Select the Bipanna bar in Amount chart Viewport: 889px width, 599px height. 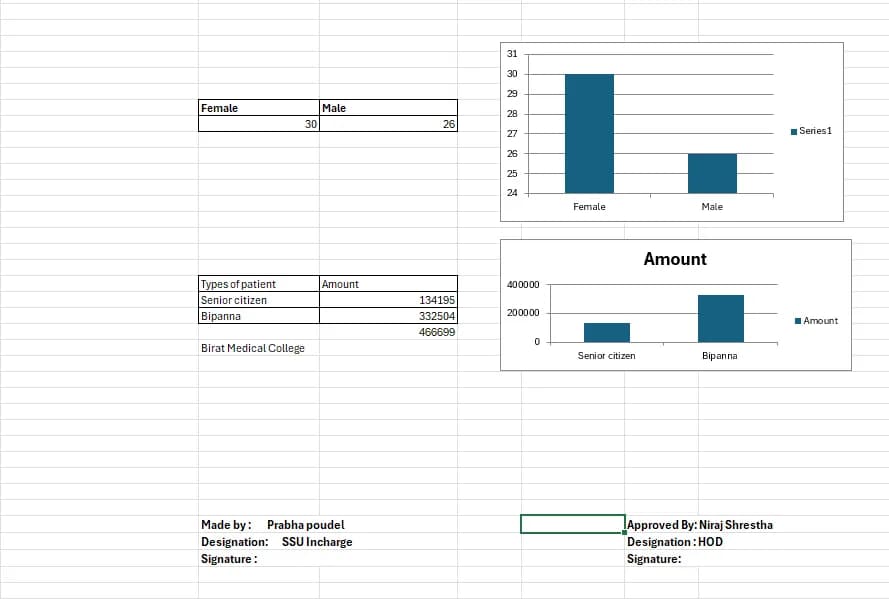coord(721,318)
